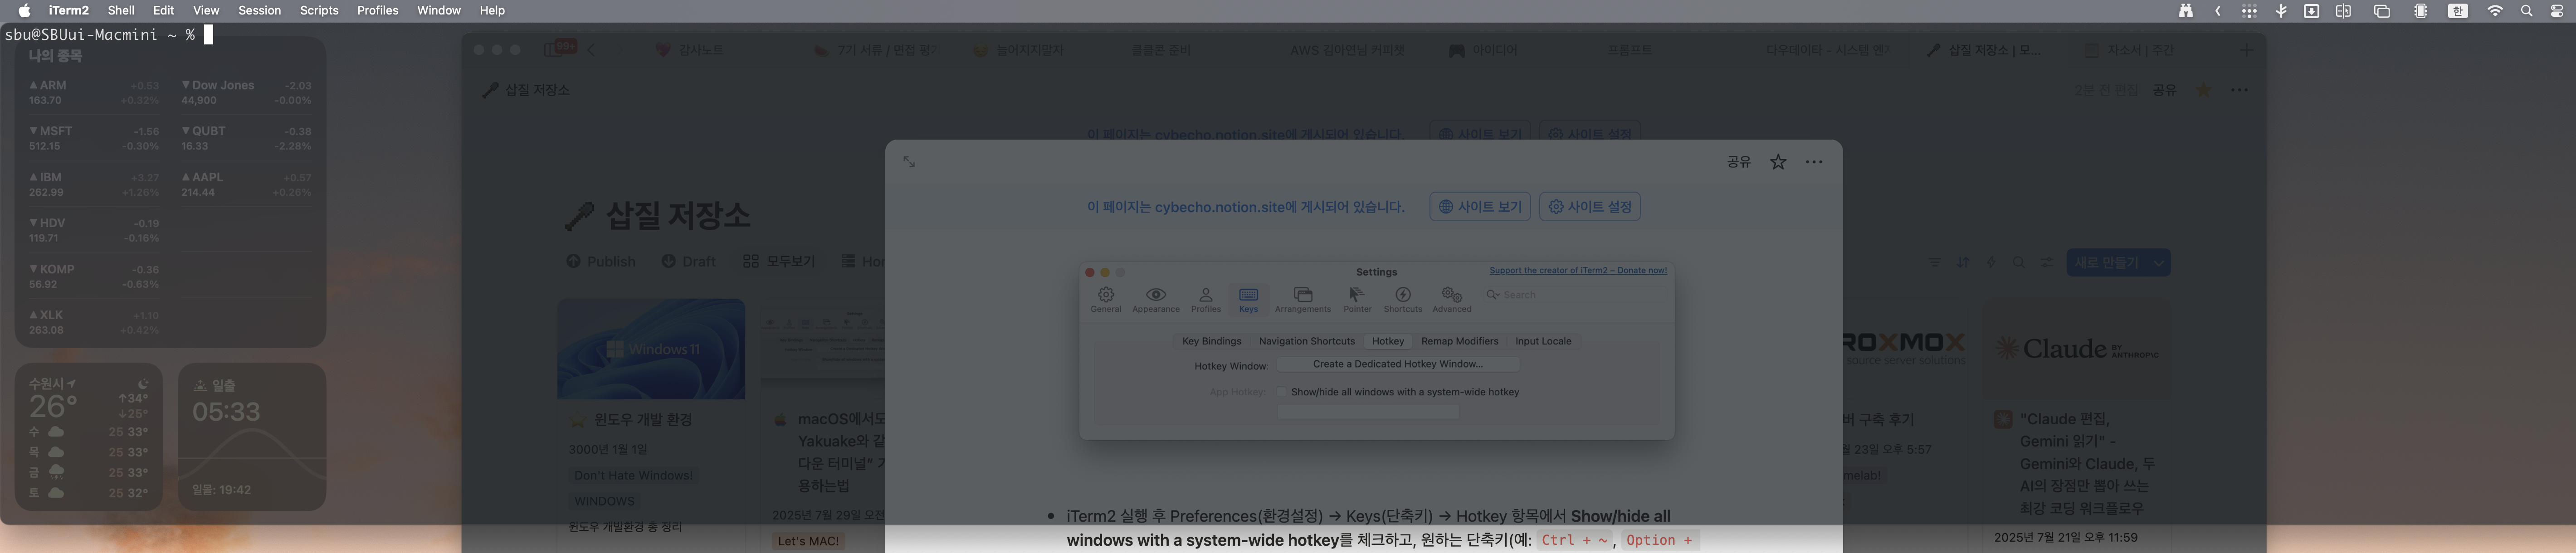Click 사이트 보기 button in popup

[x=1479, y=207]
